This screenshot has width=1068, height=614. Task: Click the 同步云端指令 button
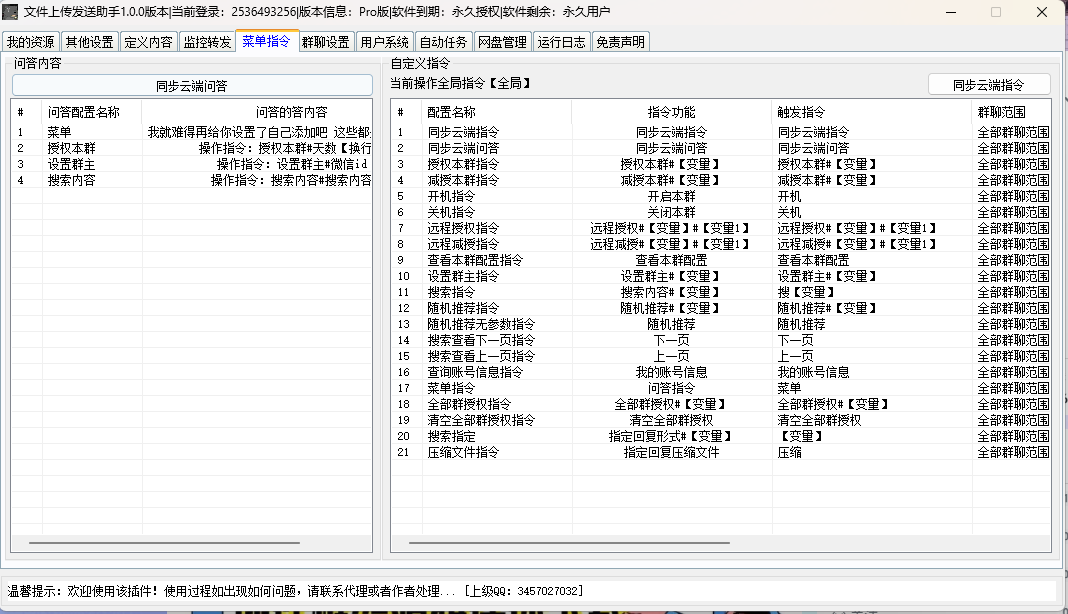click(x=988, y=85)
